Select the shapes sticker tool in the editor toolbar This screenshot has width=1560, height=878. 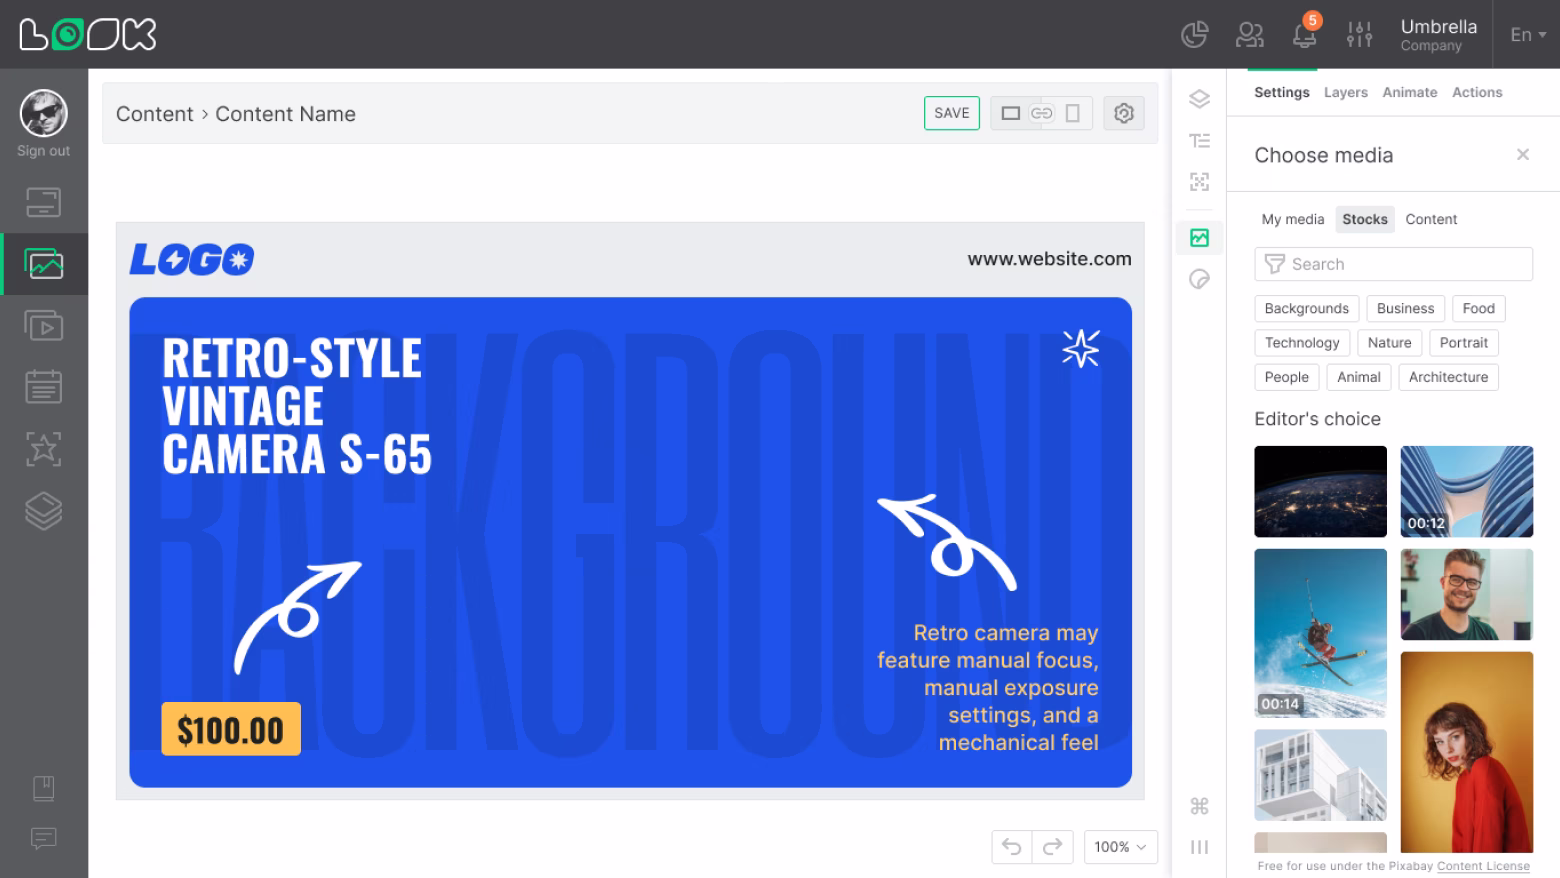coord(1200,279)
